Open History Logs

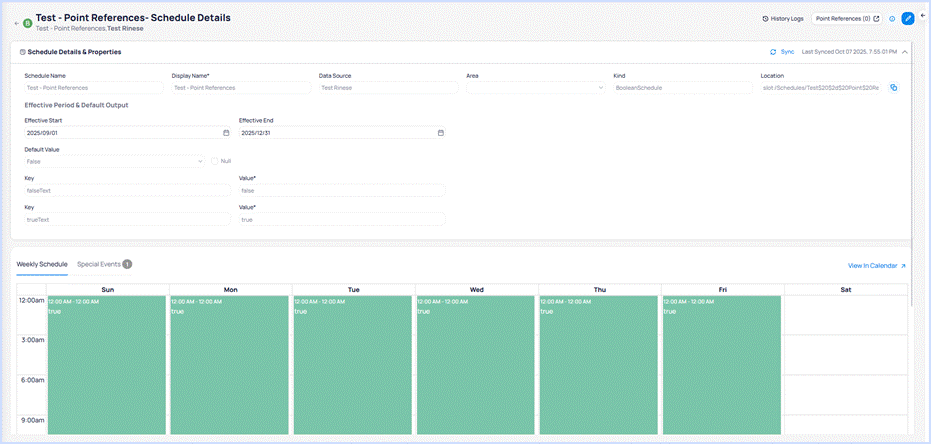click(x=782, y=18)
